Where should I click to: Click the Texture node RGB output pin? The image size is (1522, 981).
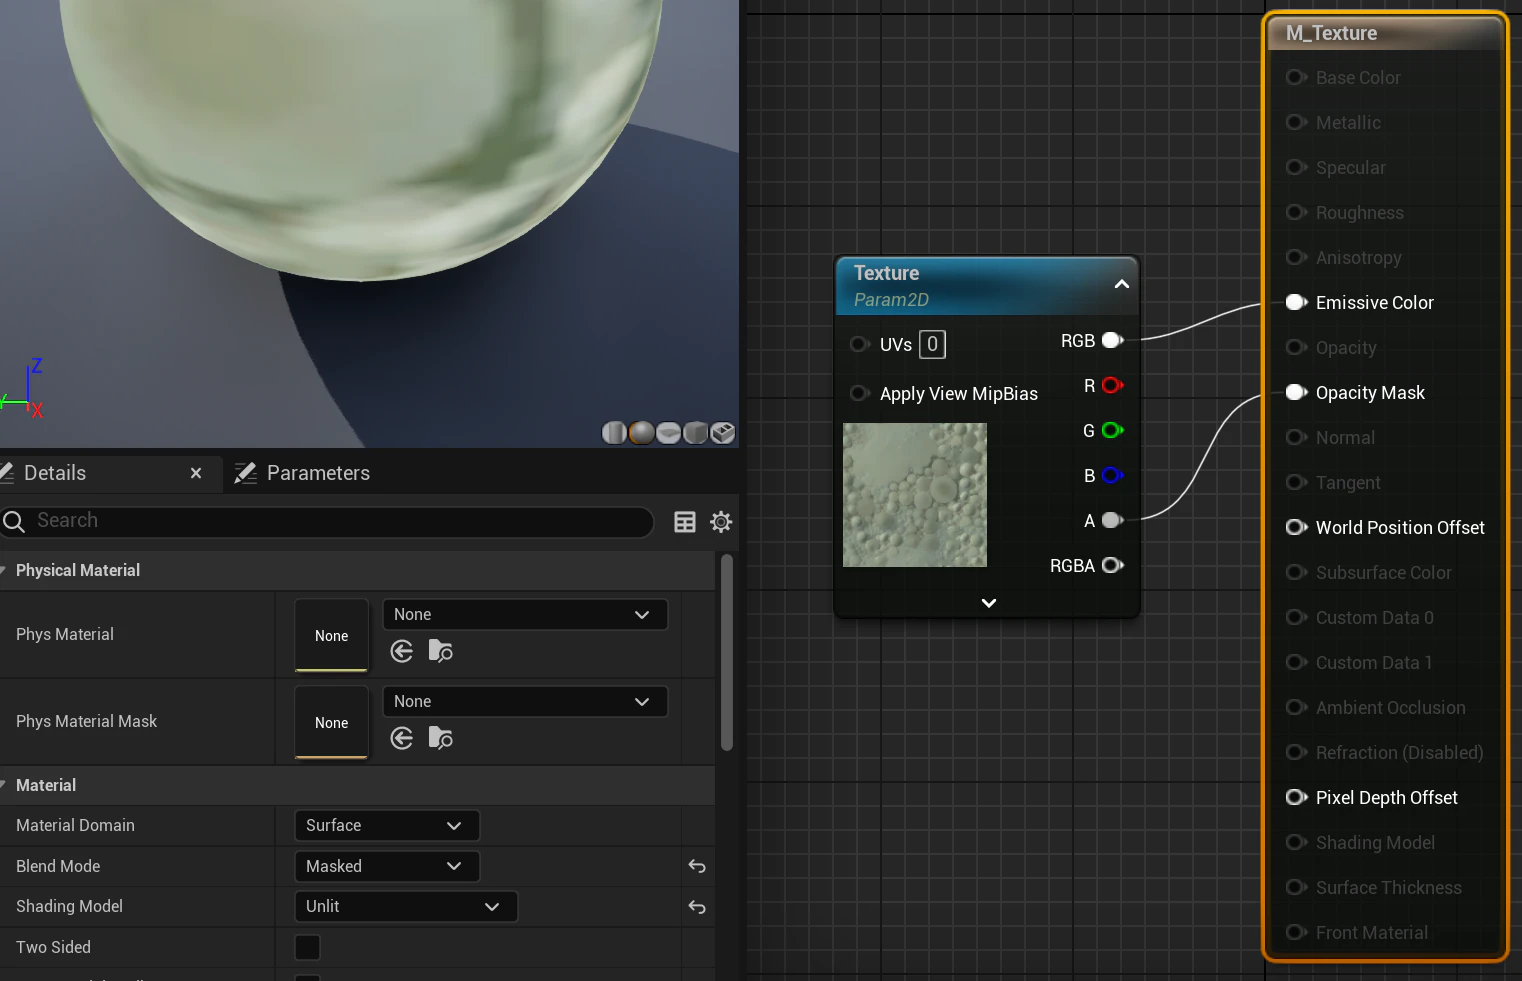tap(1113, 341)
